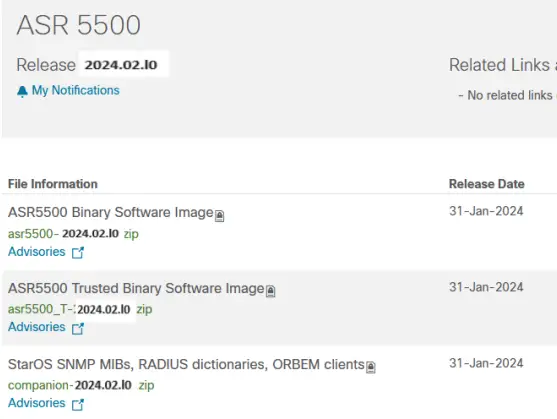This screenshot has width=557, height=419.
Task: Click release date of Trusted Binary Software Image
Action: (x=486, y=287)
